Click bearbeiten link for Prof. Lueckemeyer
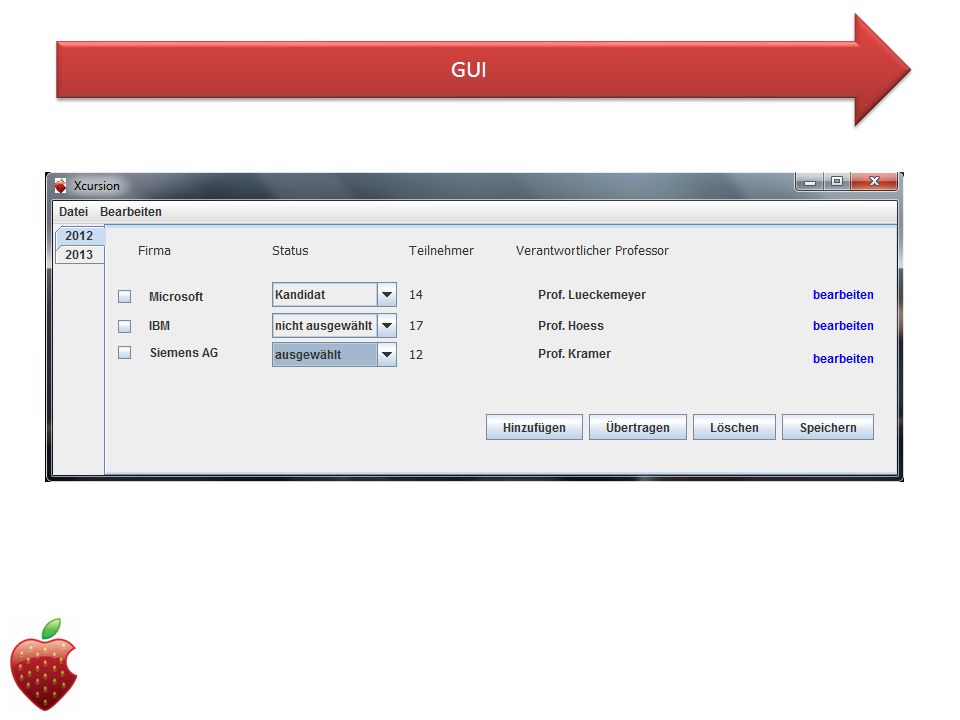Image resolution: width=960 pixels, height=720 pixels. click(843, 294)
